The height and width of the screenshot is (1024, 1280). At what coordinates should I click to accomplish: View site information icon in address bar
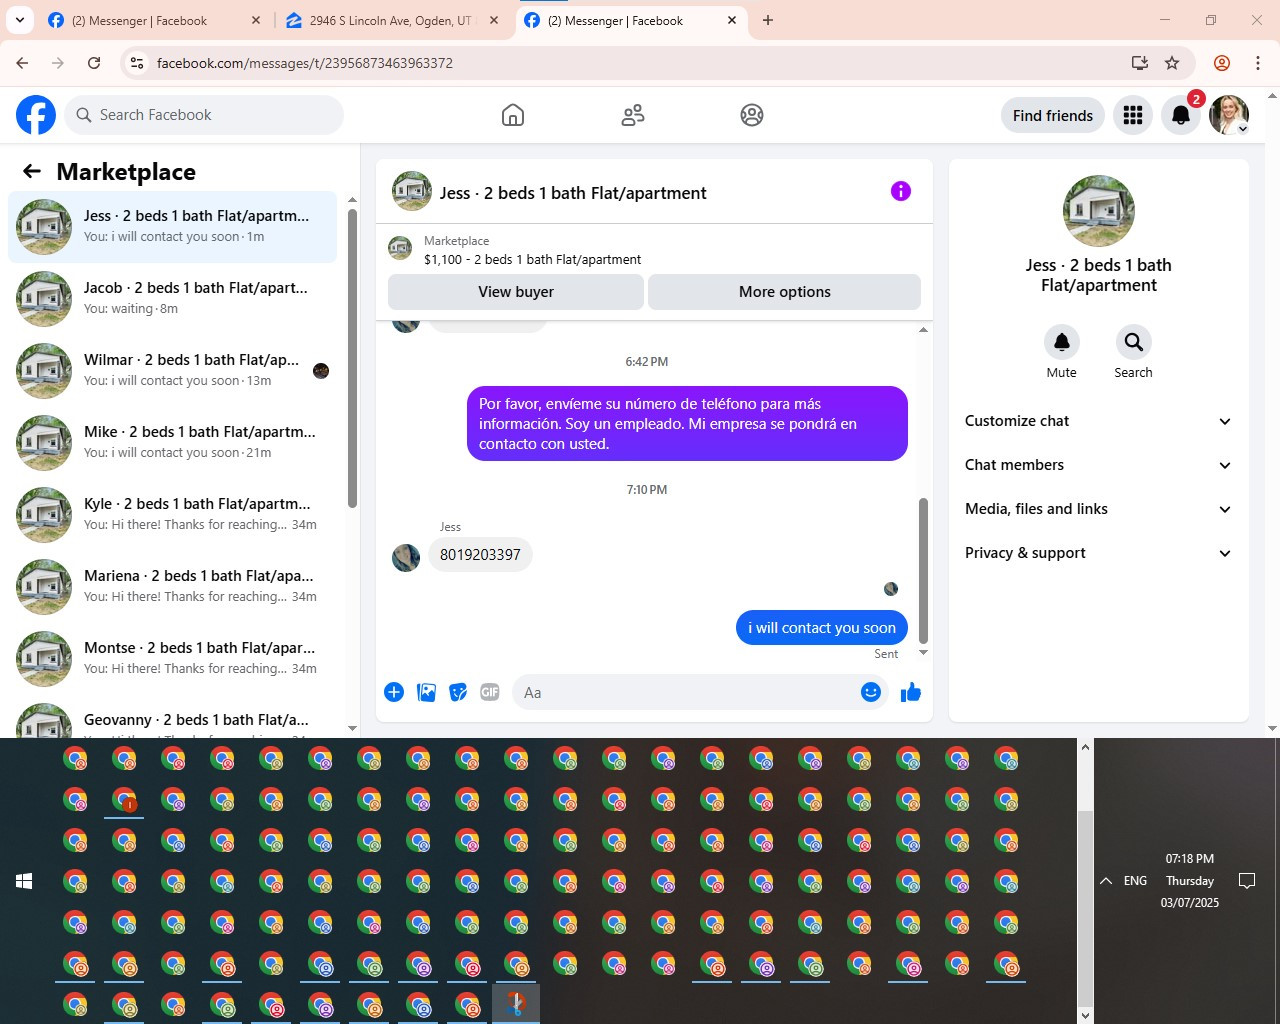tap(137, 63)
